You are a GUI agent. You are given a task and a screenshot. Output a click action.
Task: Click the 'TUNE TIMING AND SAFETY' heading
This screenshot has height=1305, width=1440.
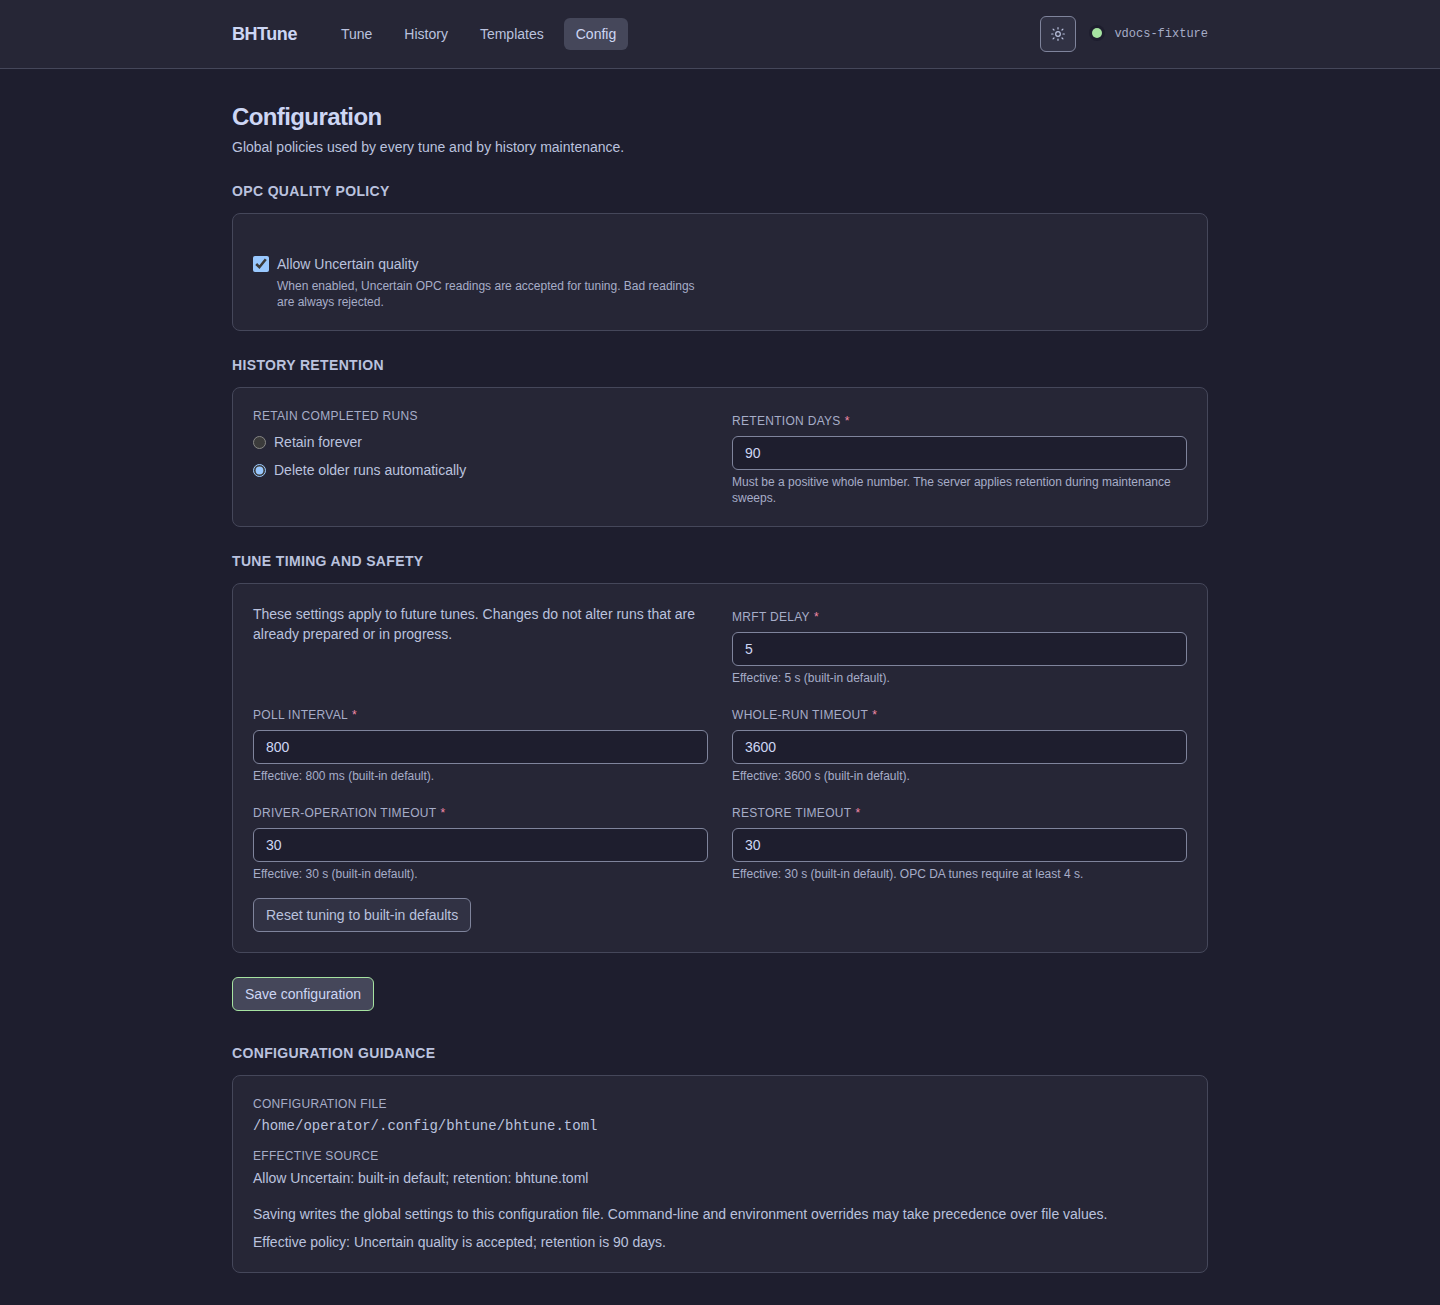(328, 561)
